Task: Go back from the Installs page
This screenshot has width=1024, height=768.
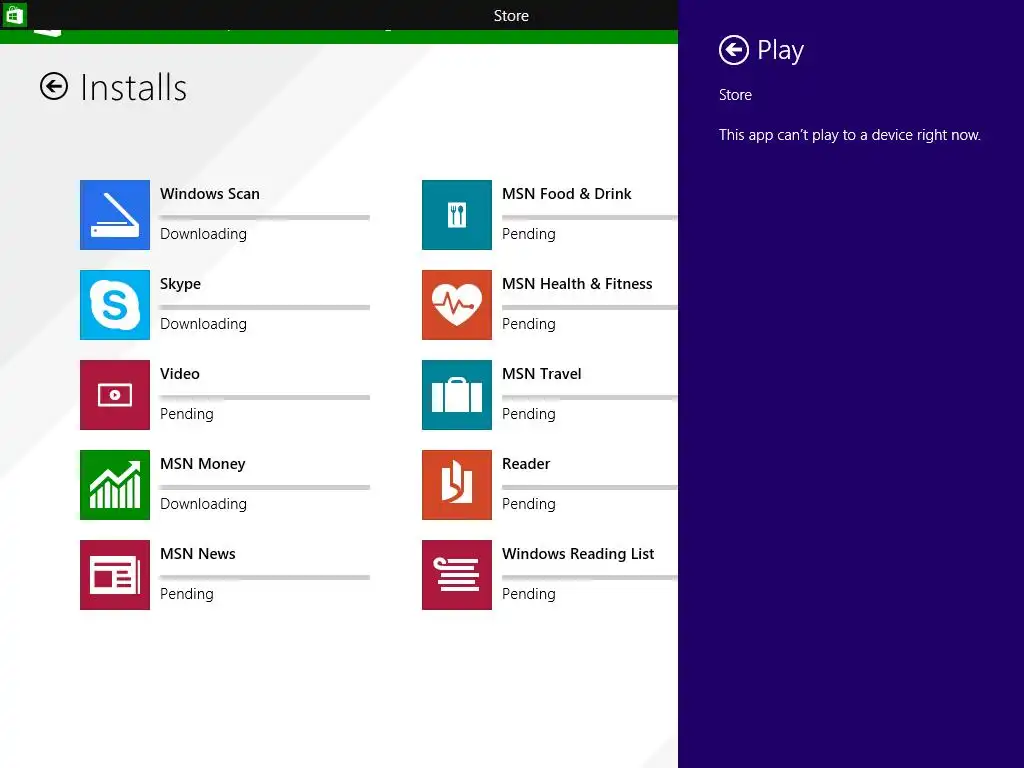Action: [x=54, y=86]
